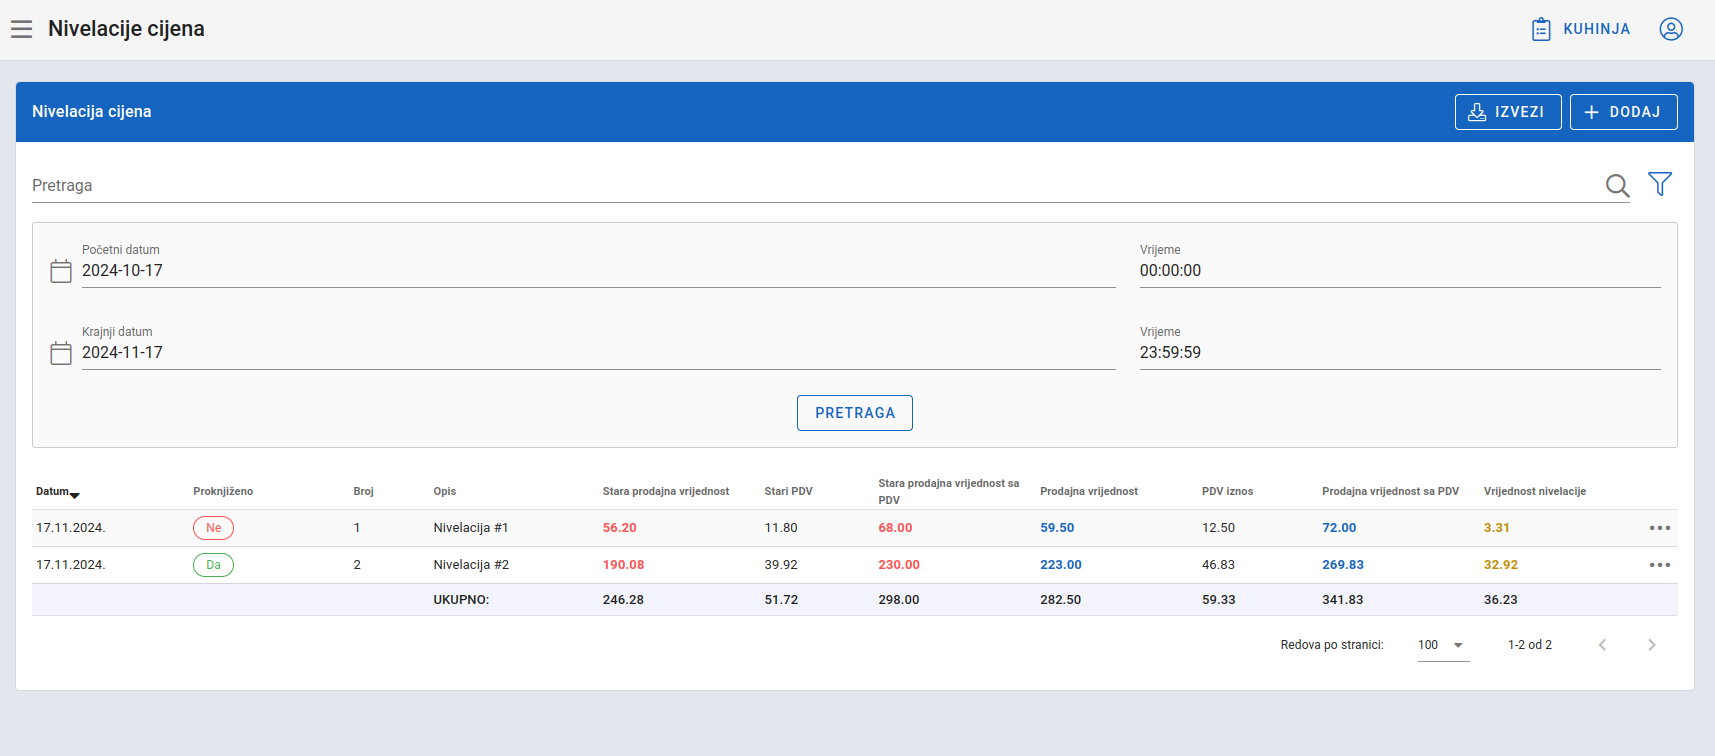1715x756 pixels.
Task: Go to the previous page arrow
Action: (1602, 645)
